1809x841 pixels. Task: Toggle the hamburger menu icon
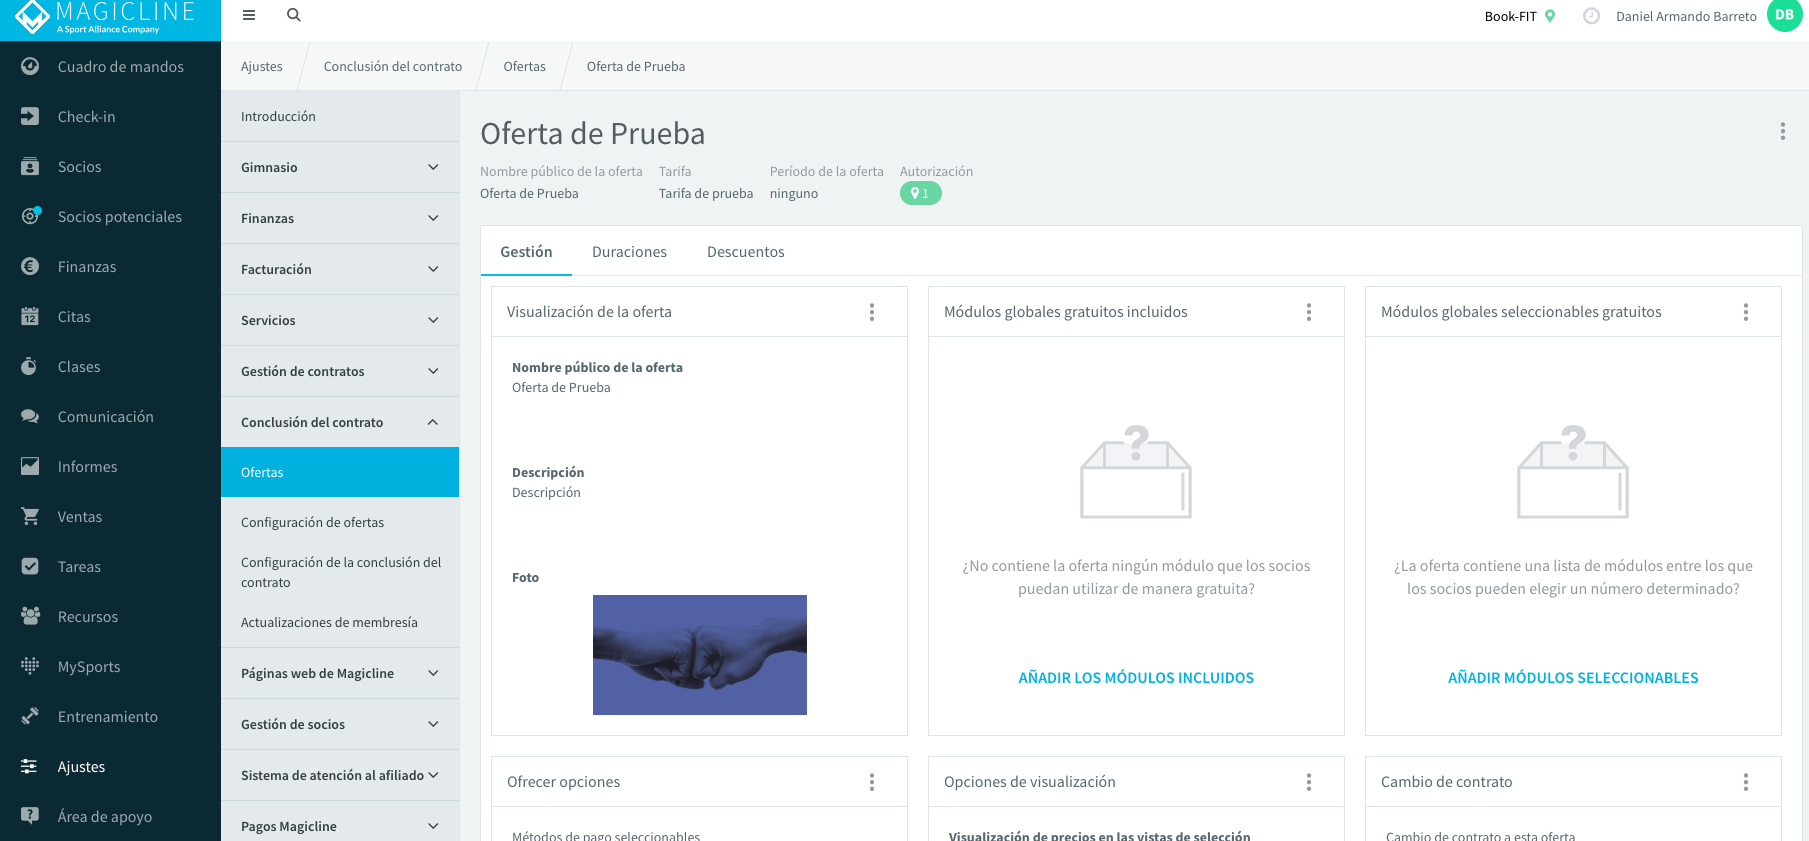pyautogui.click(x=249, y=15)
